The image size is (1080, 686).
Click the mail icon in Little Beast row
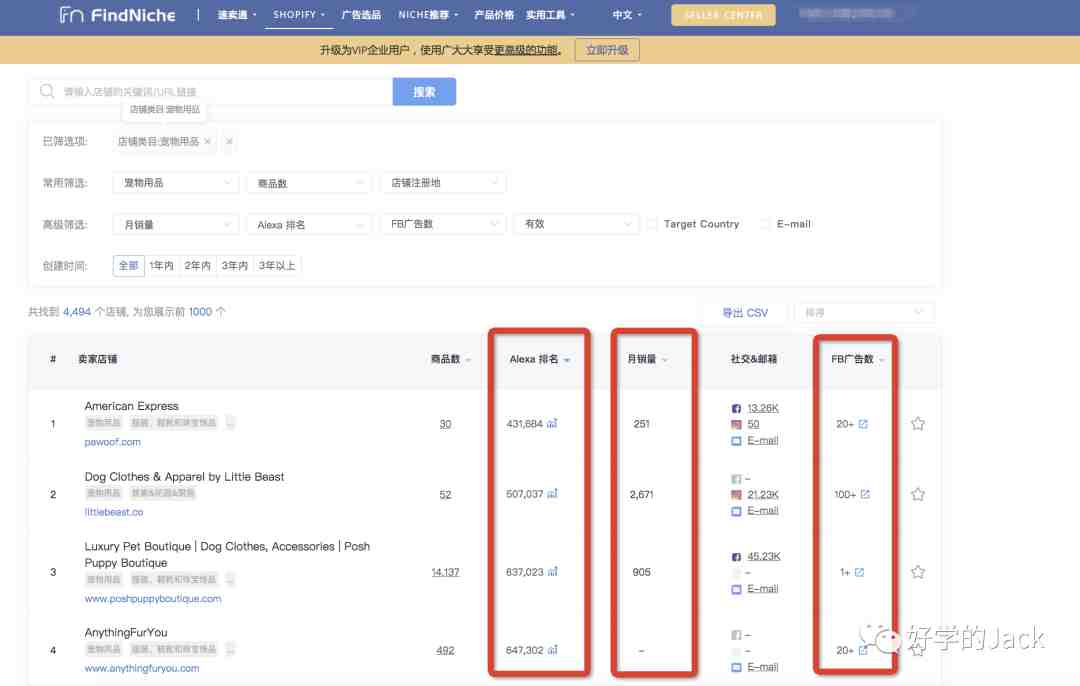(736, 511)
